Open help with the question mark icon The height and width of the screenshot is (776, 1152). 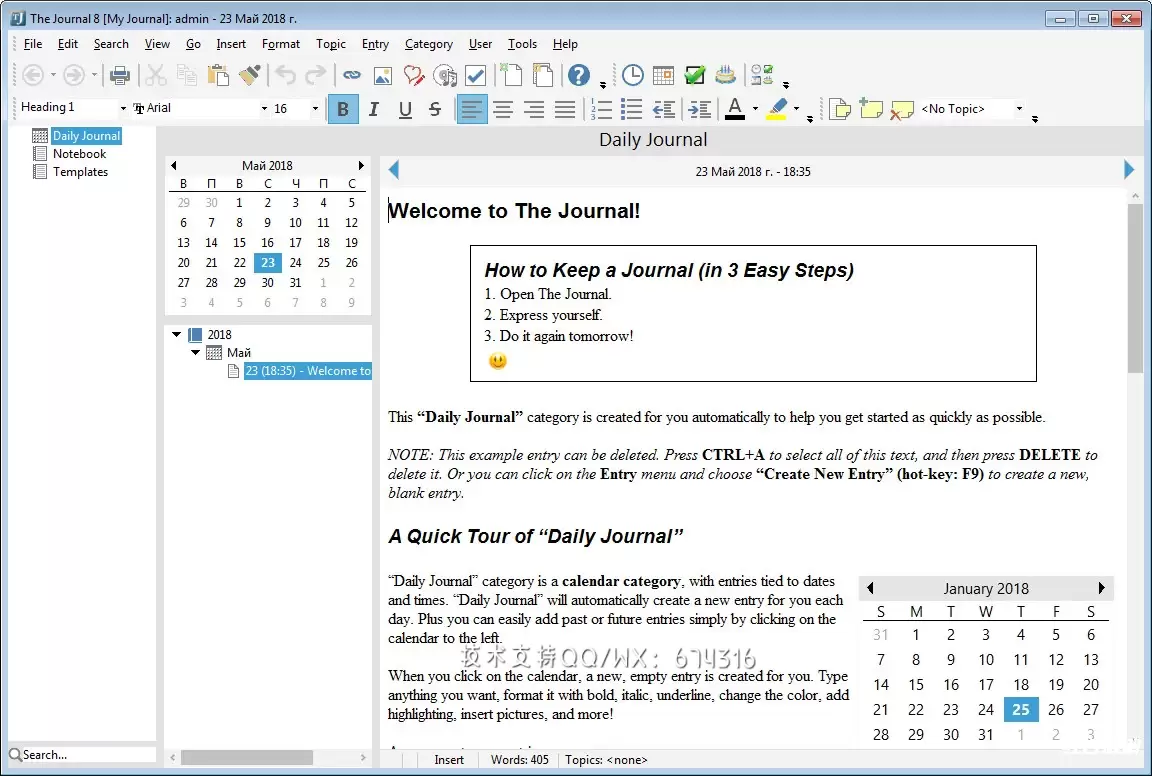pos(579,75)
